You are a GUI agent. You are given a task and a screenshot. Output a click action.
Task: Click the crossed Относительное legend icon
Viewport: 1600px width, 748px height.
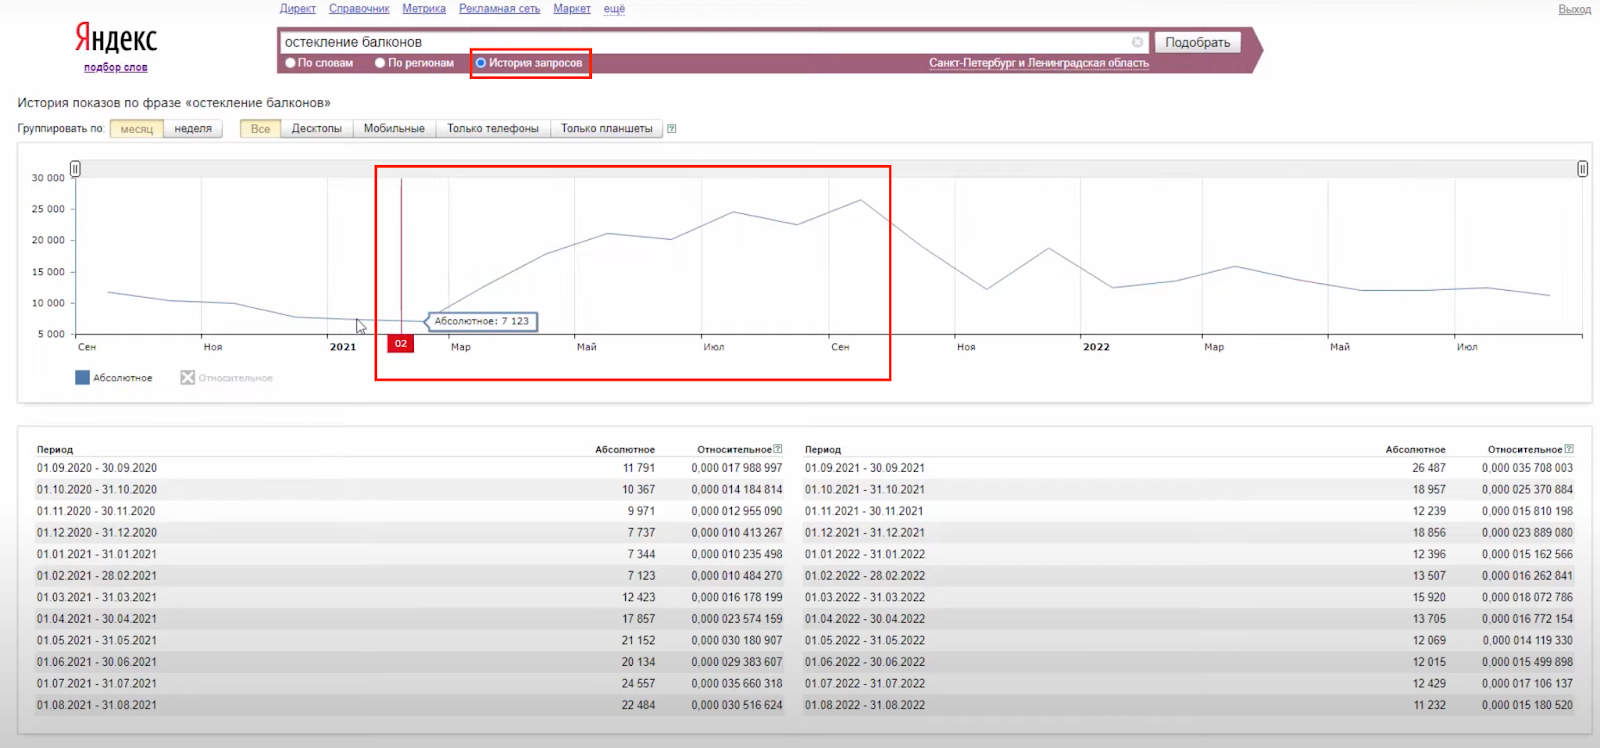tap(187, 378)
